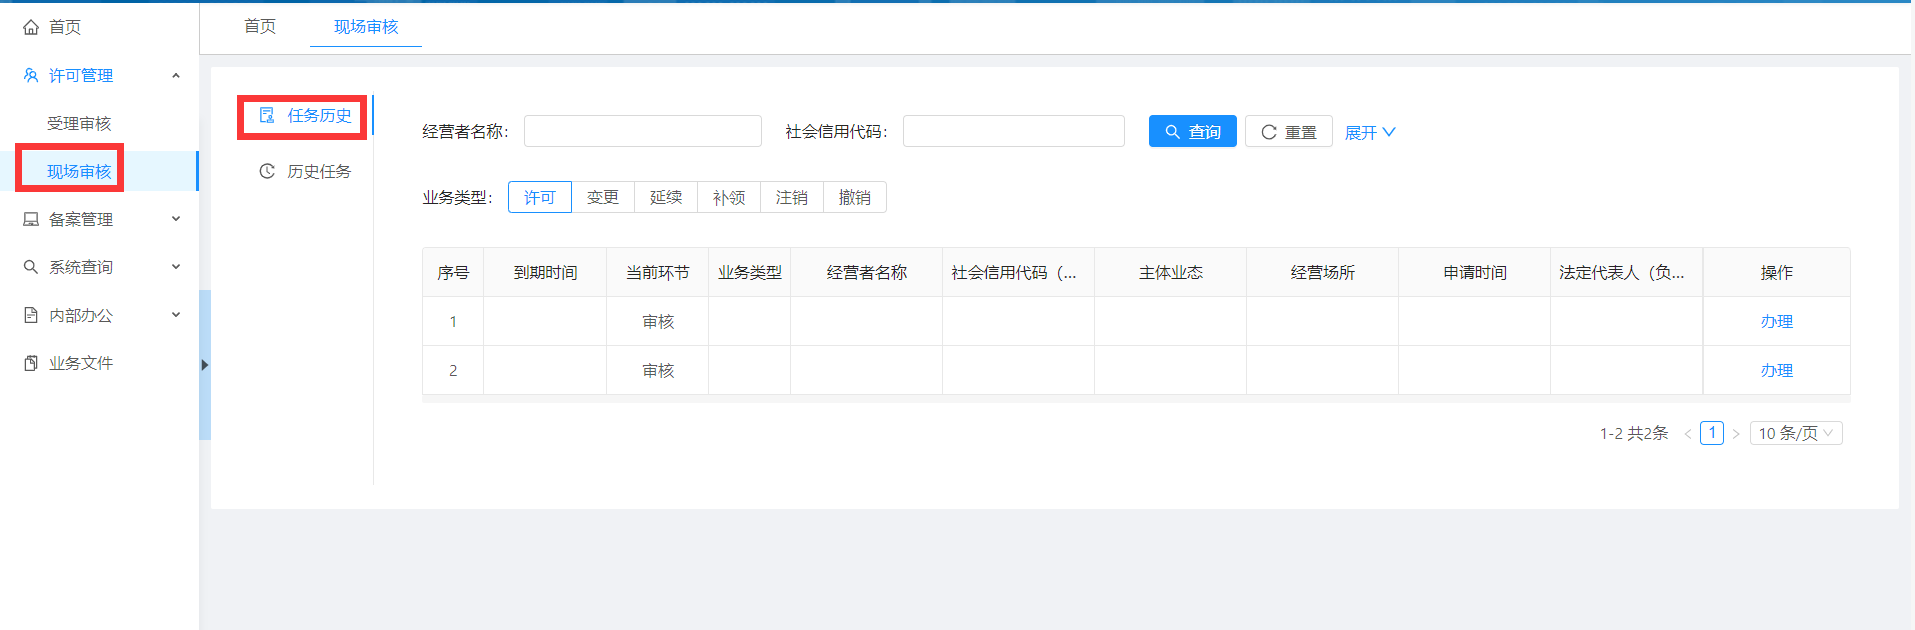
Task: Click the 任务历史 document icon
Action: click(267, 116)
